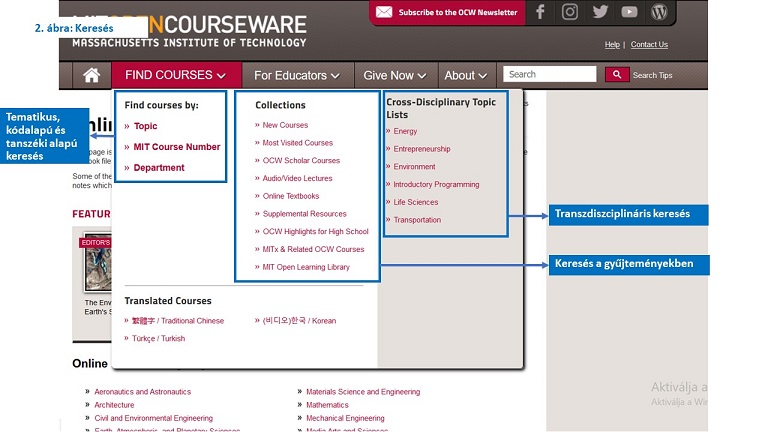Open Most Visited Courses collection
This screenshot has width=768, height=432.
297,143
